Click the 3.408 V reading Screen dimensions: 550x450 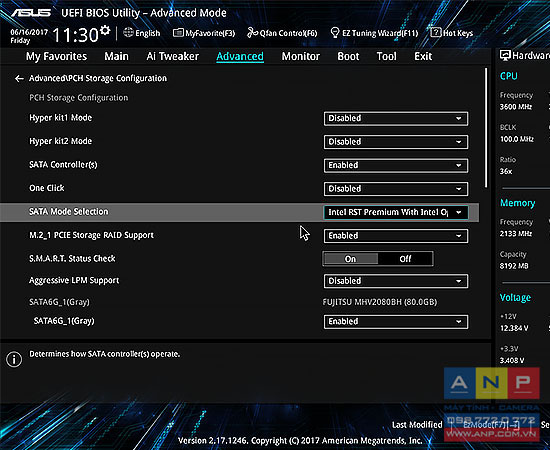512,361
